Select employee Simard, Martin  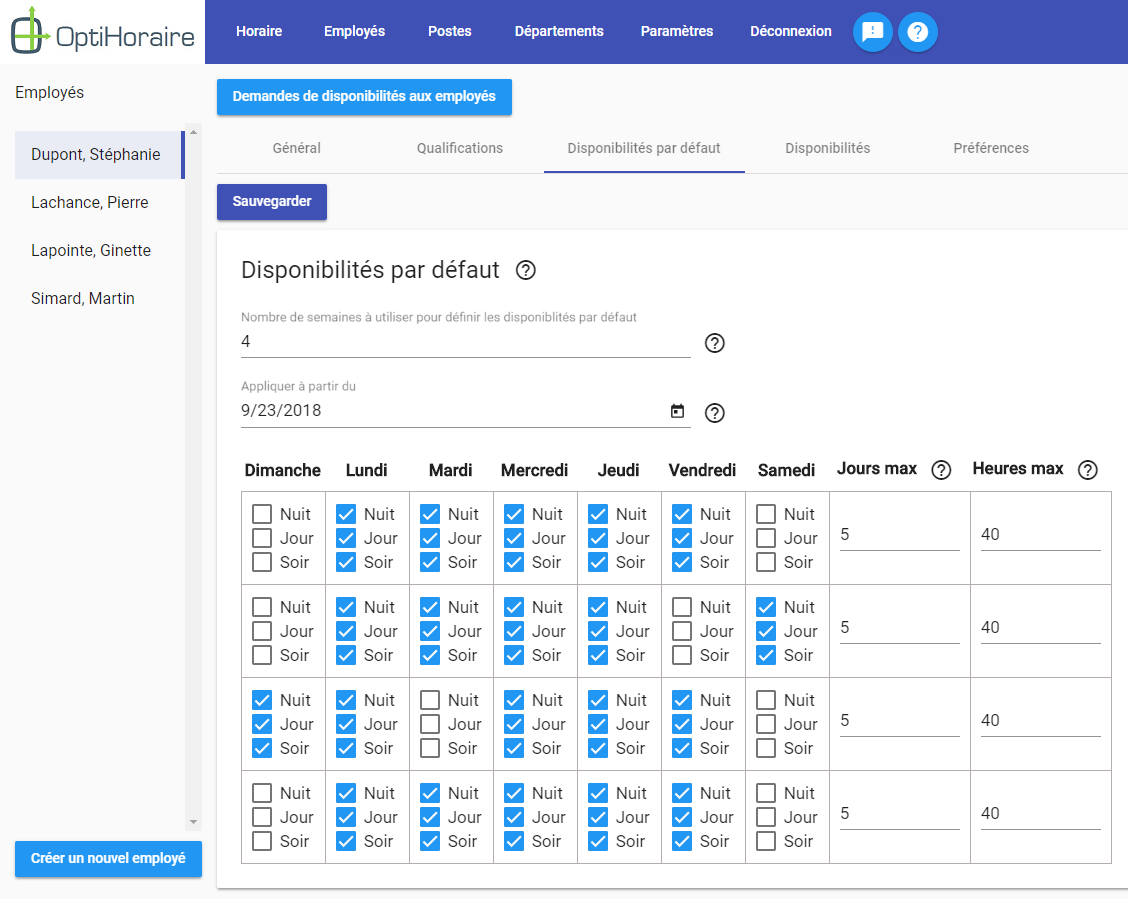point(99,298)
